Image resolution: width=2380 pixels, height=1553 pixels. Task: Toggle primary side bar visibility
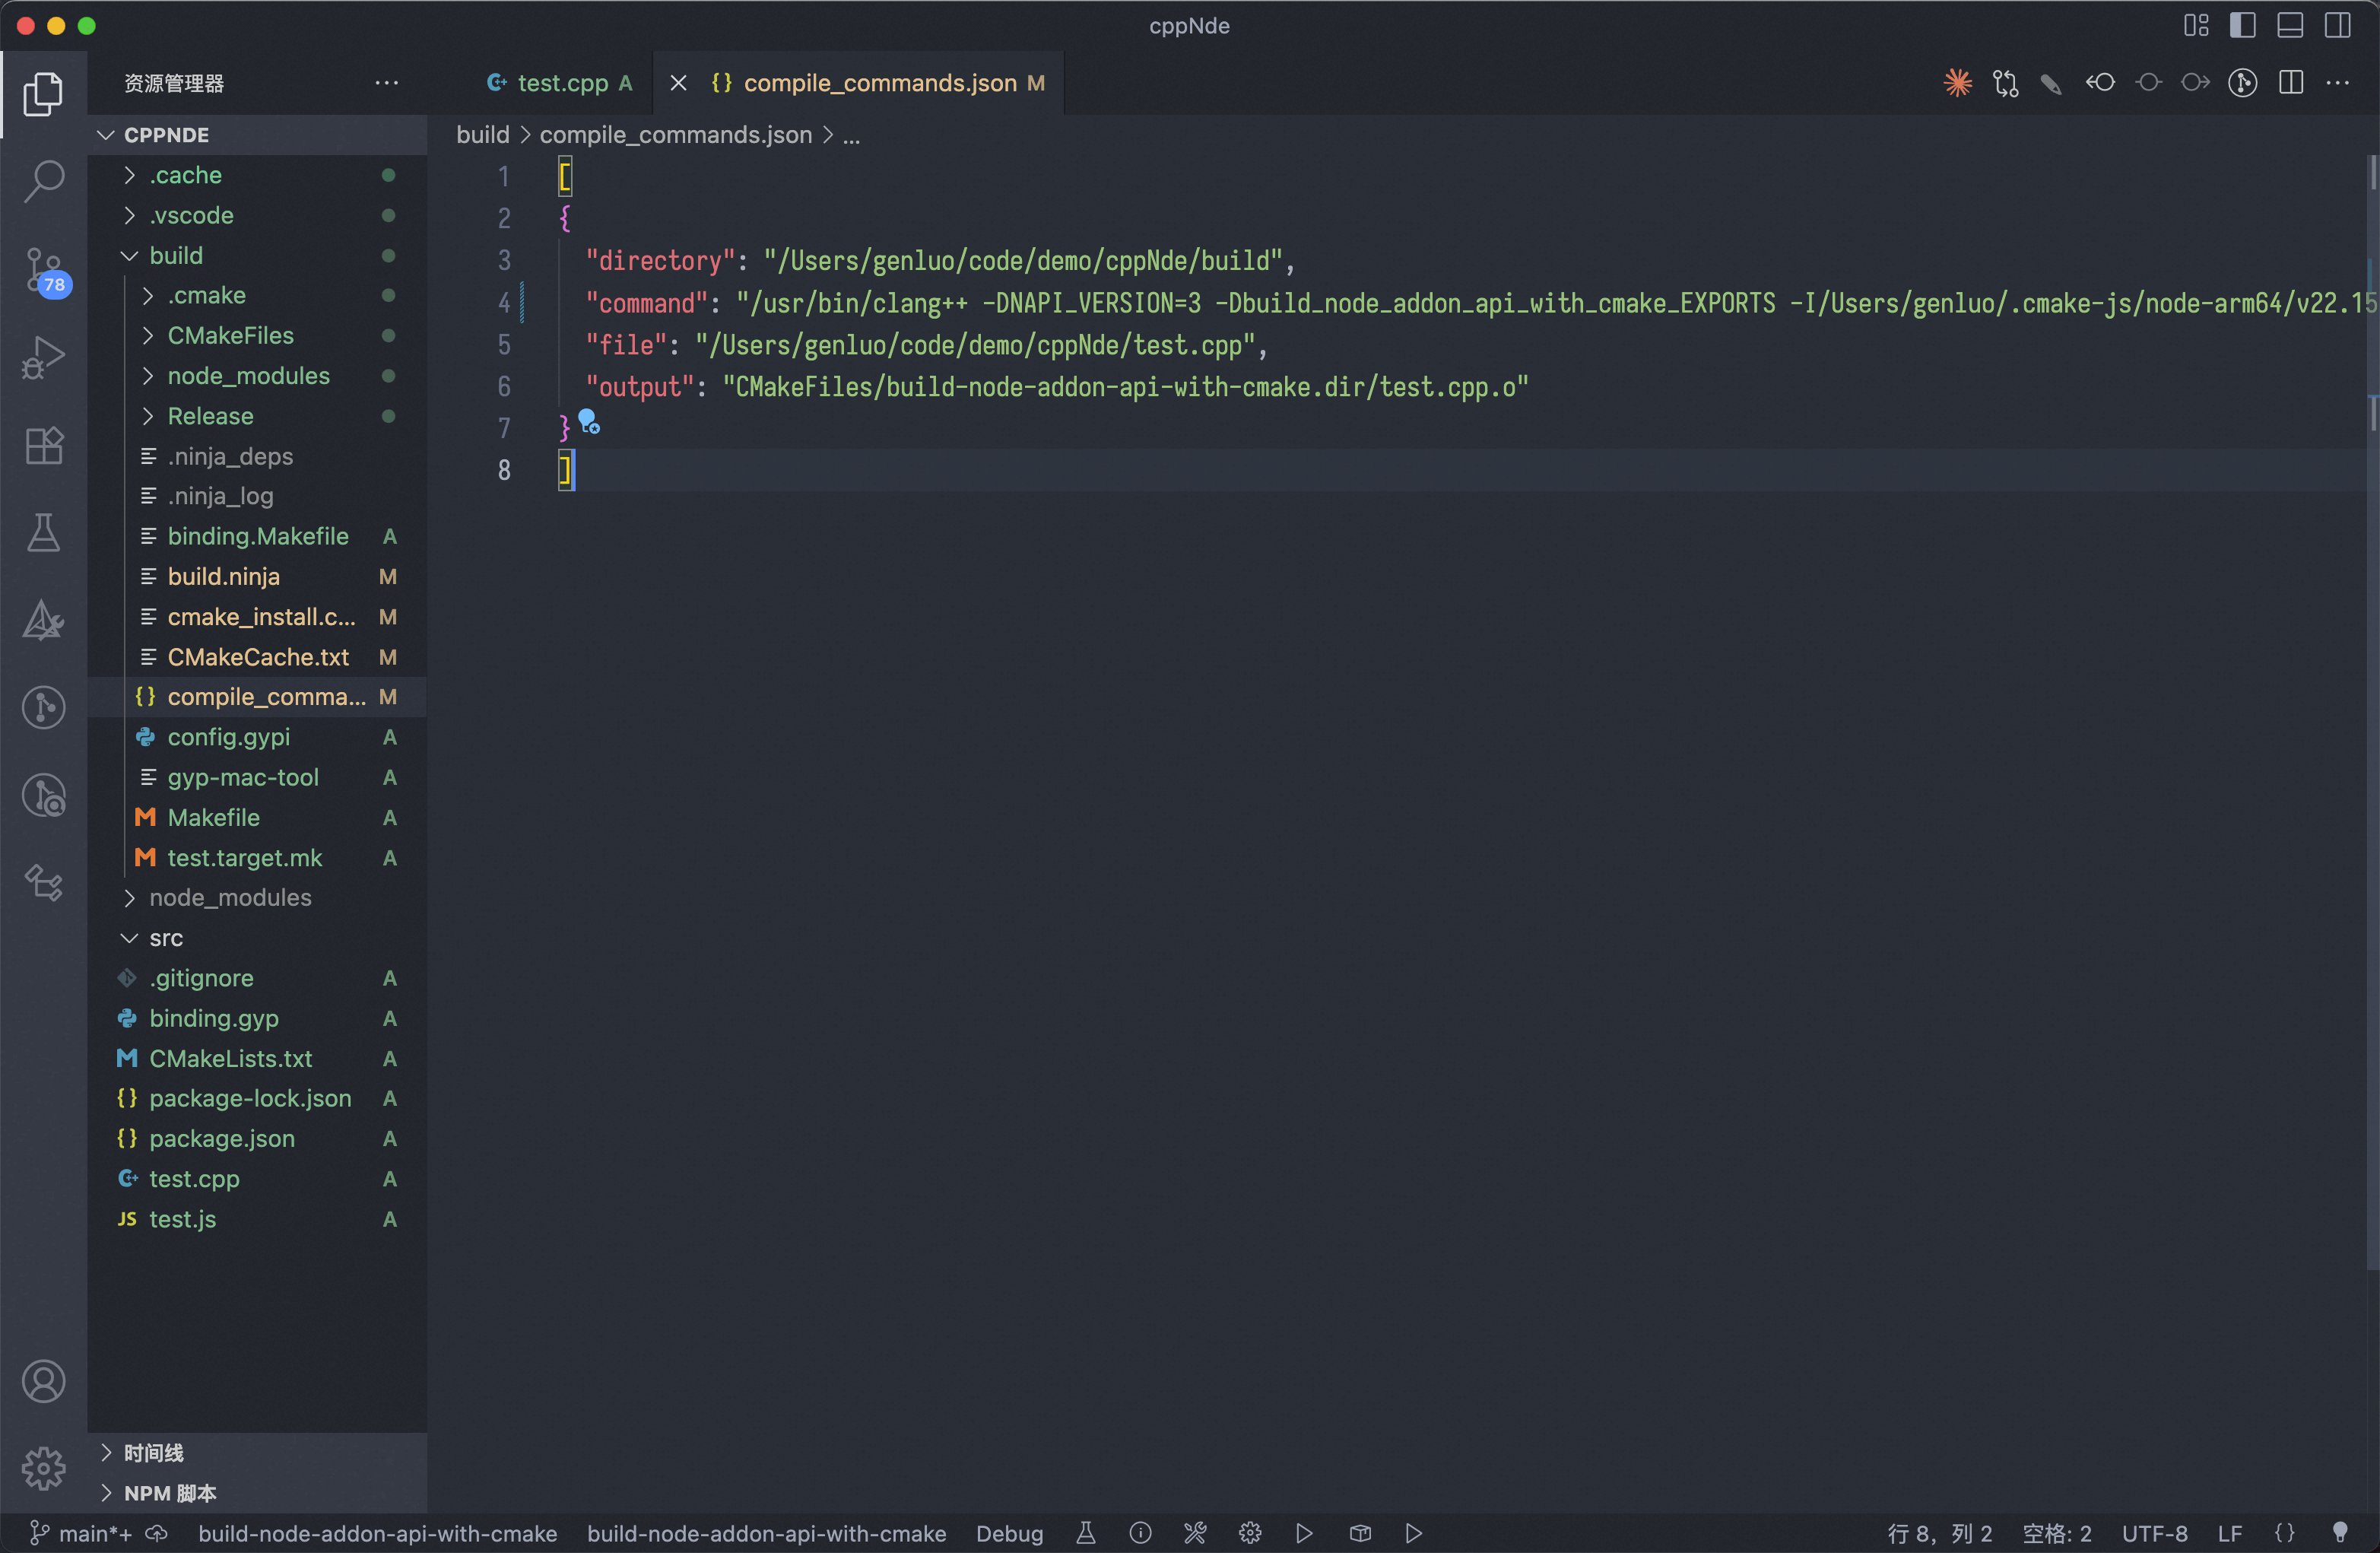pyautogui.click(x=2243, y=26)
